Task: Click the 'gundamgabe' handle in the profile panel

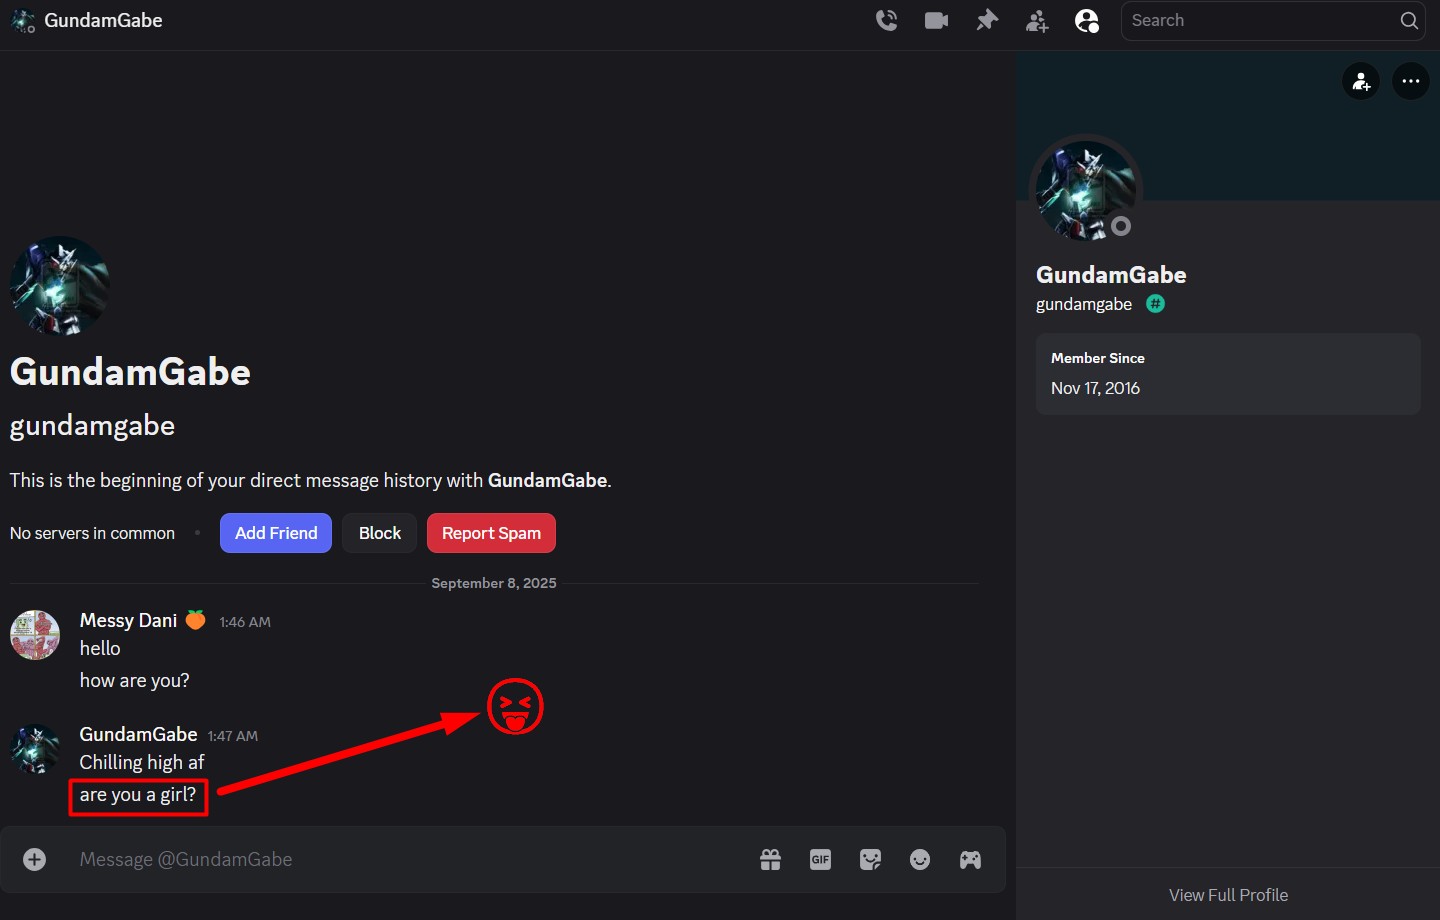Action: coord(1084,304)
